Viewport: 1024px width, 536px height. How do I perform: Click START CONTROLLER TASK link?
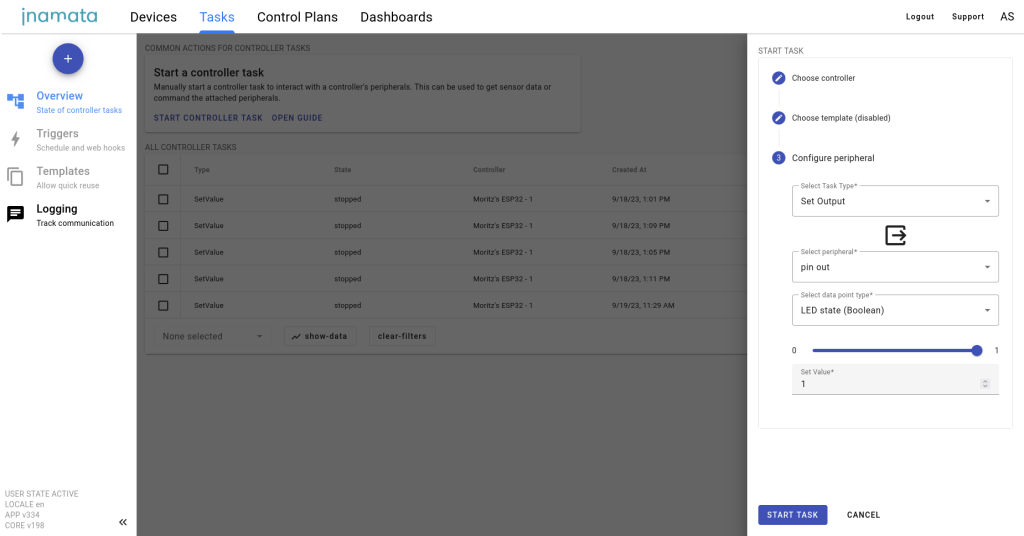click(208, 118)
